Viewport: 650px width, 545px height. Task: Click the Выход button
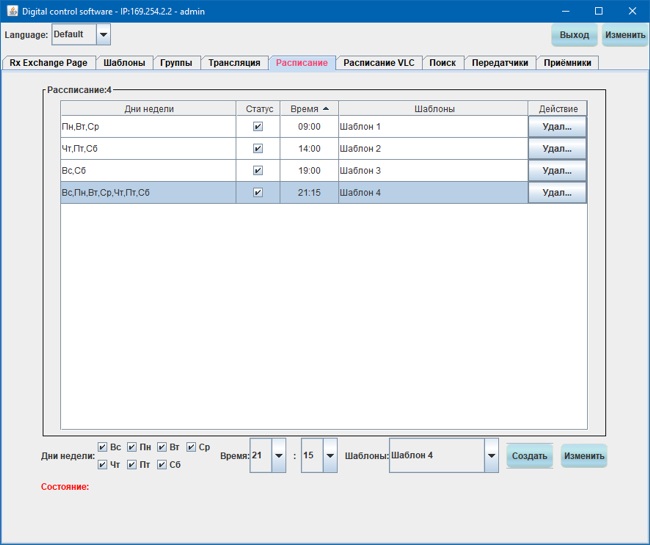pyautogui.click(x=574, y=35)
